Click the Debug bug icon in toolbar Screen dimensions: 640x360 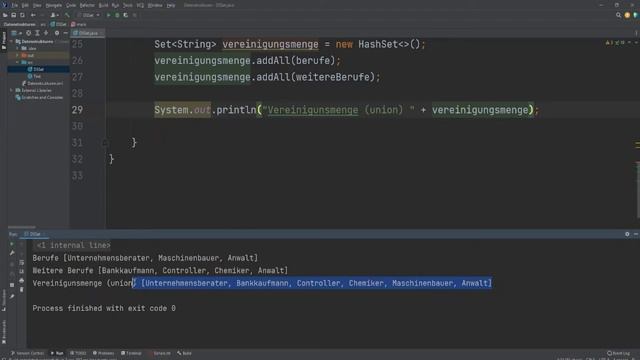tap(117, 15)
